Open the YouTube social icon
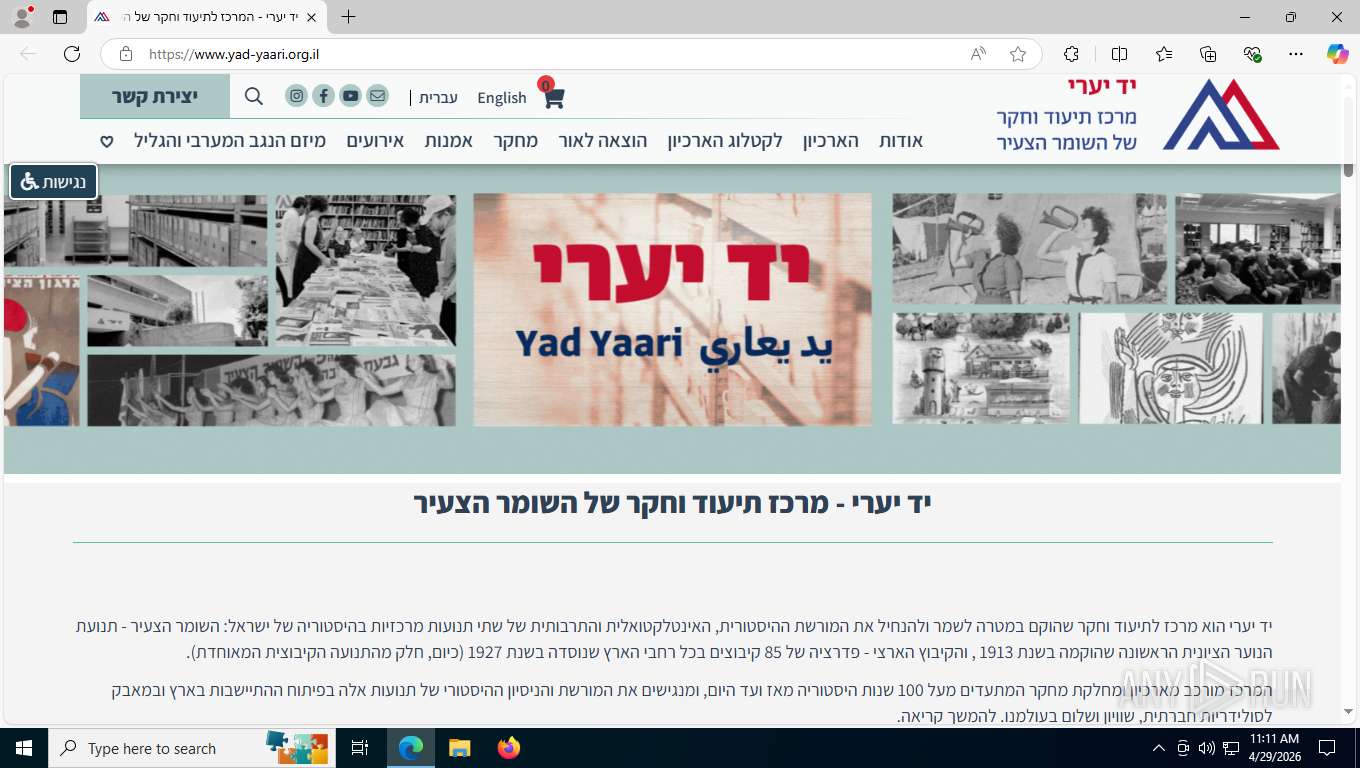This screenshot has width=1360, height=768. pos(350,96)
